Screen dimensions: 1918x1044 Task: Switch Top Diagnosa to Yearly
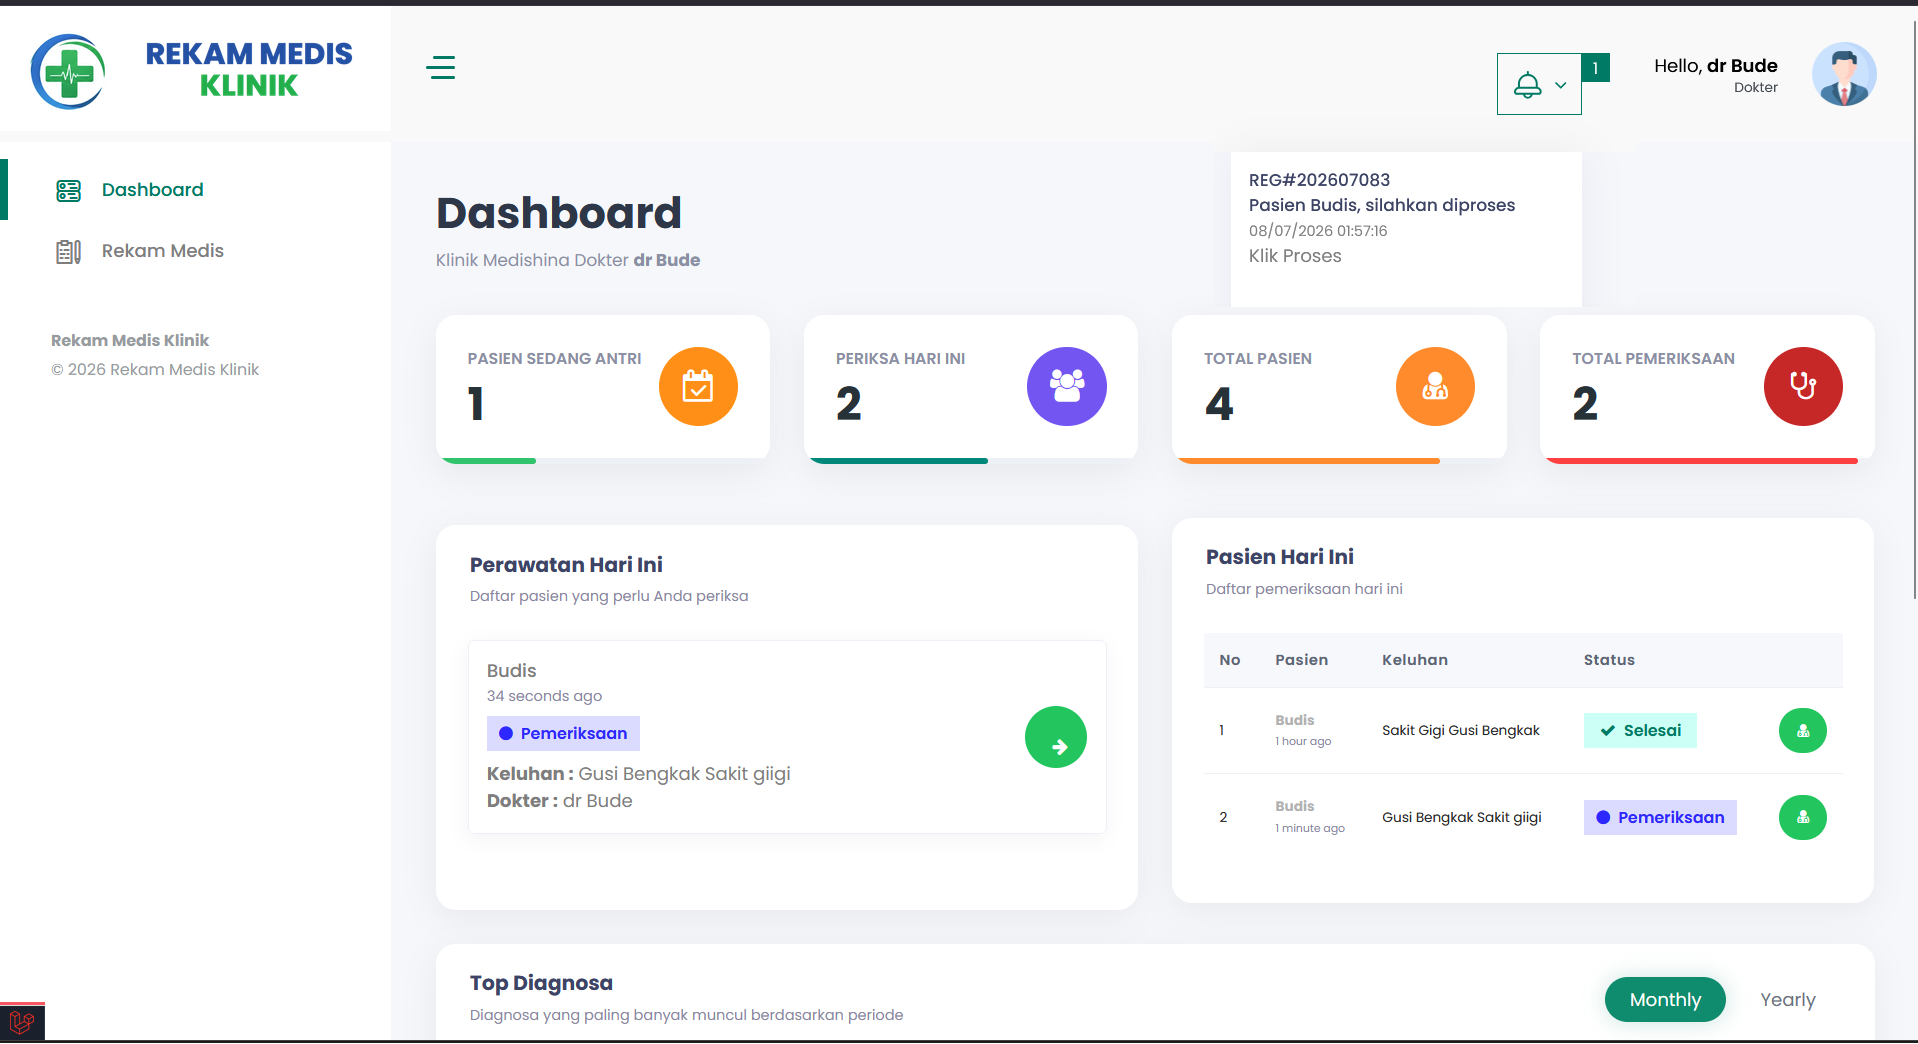pyautogui.click(x=1788, y=1000)
